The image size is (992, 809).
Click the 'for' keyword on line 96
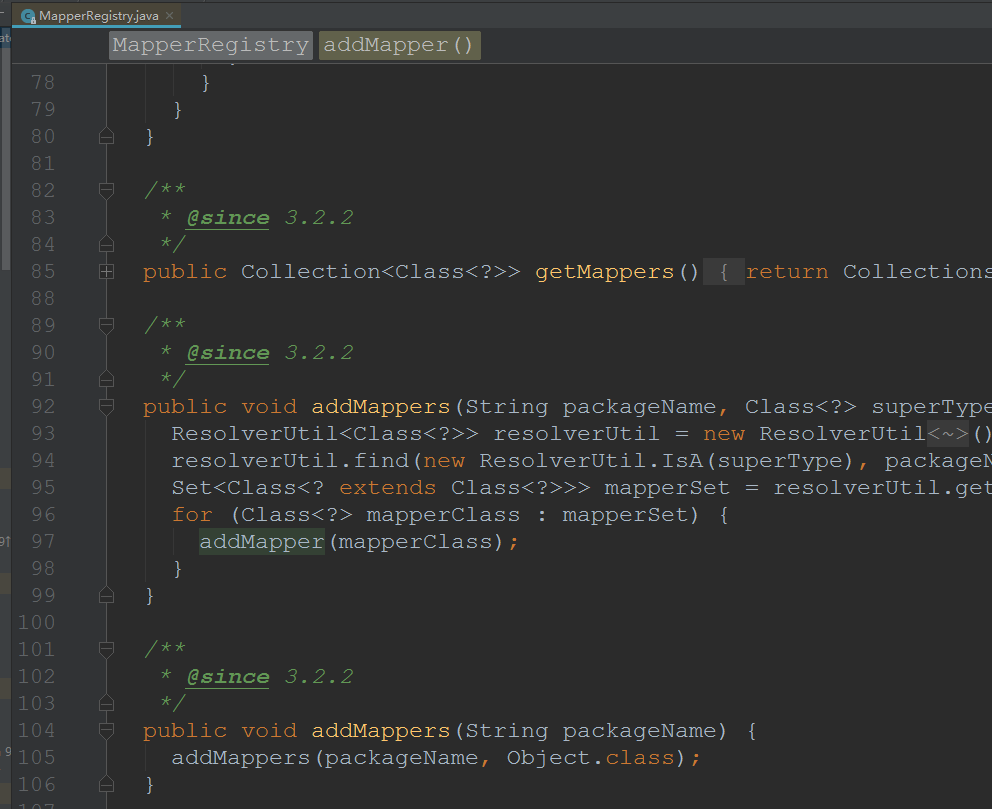point(192,515)
